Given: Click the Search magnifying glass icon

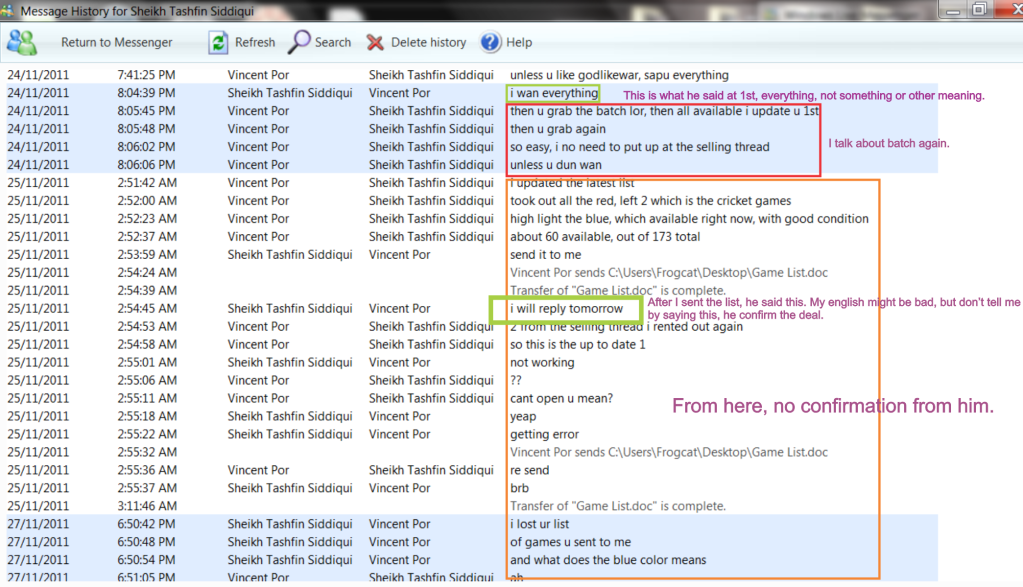Looking at the screenshot, I should (299, 42).
